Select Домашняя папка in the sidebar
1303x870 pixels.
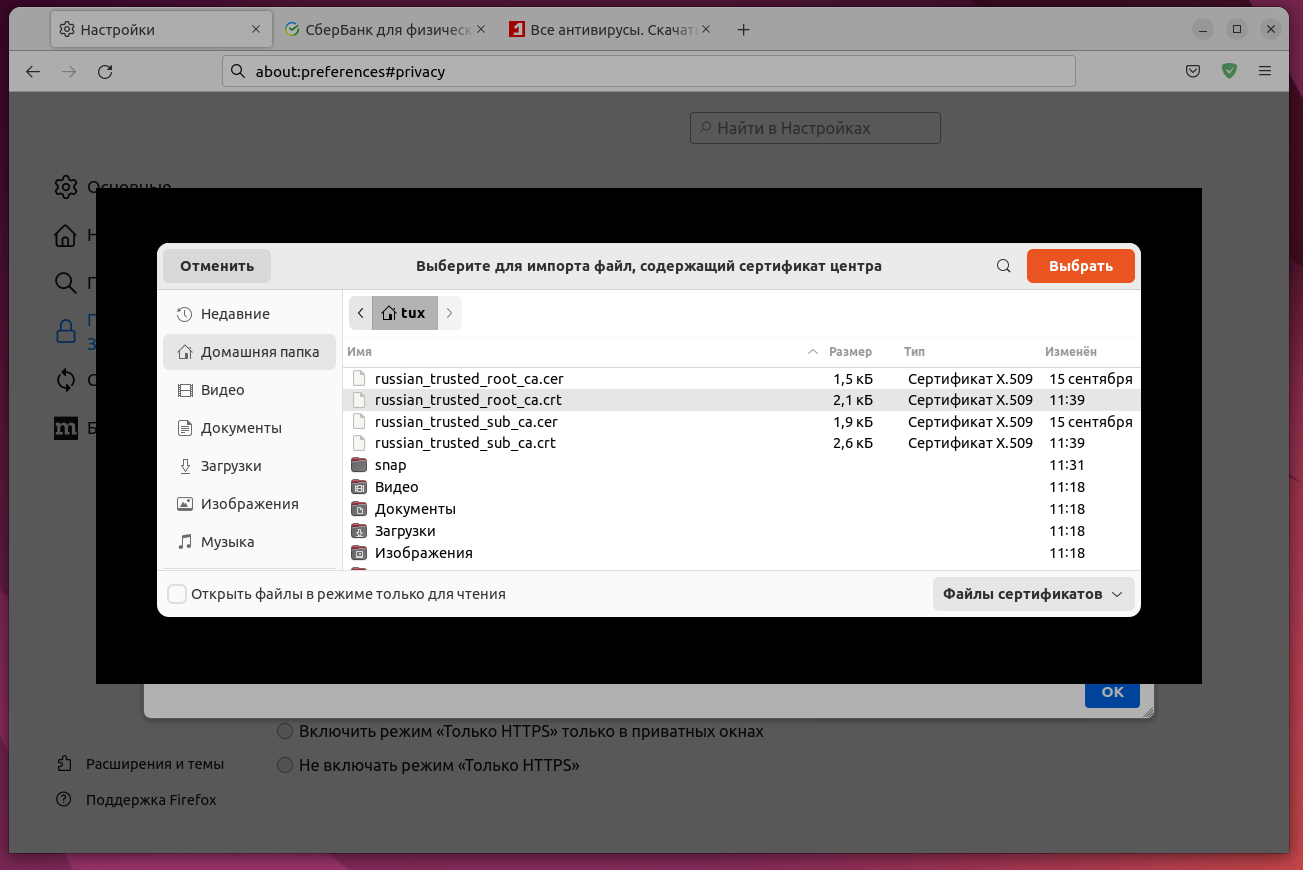click(249, 352)
